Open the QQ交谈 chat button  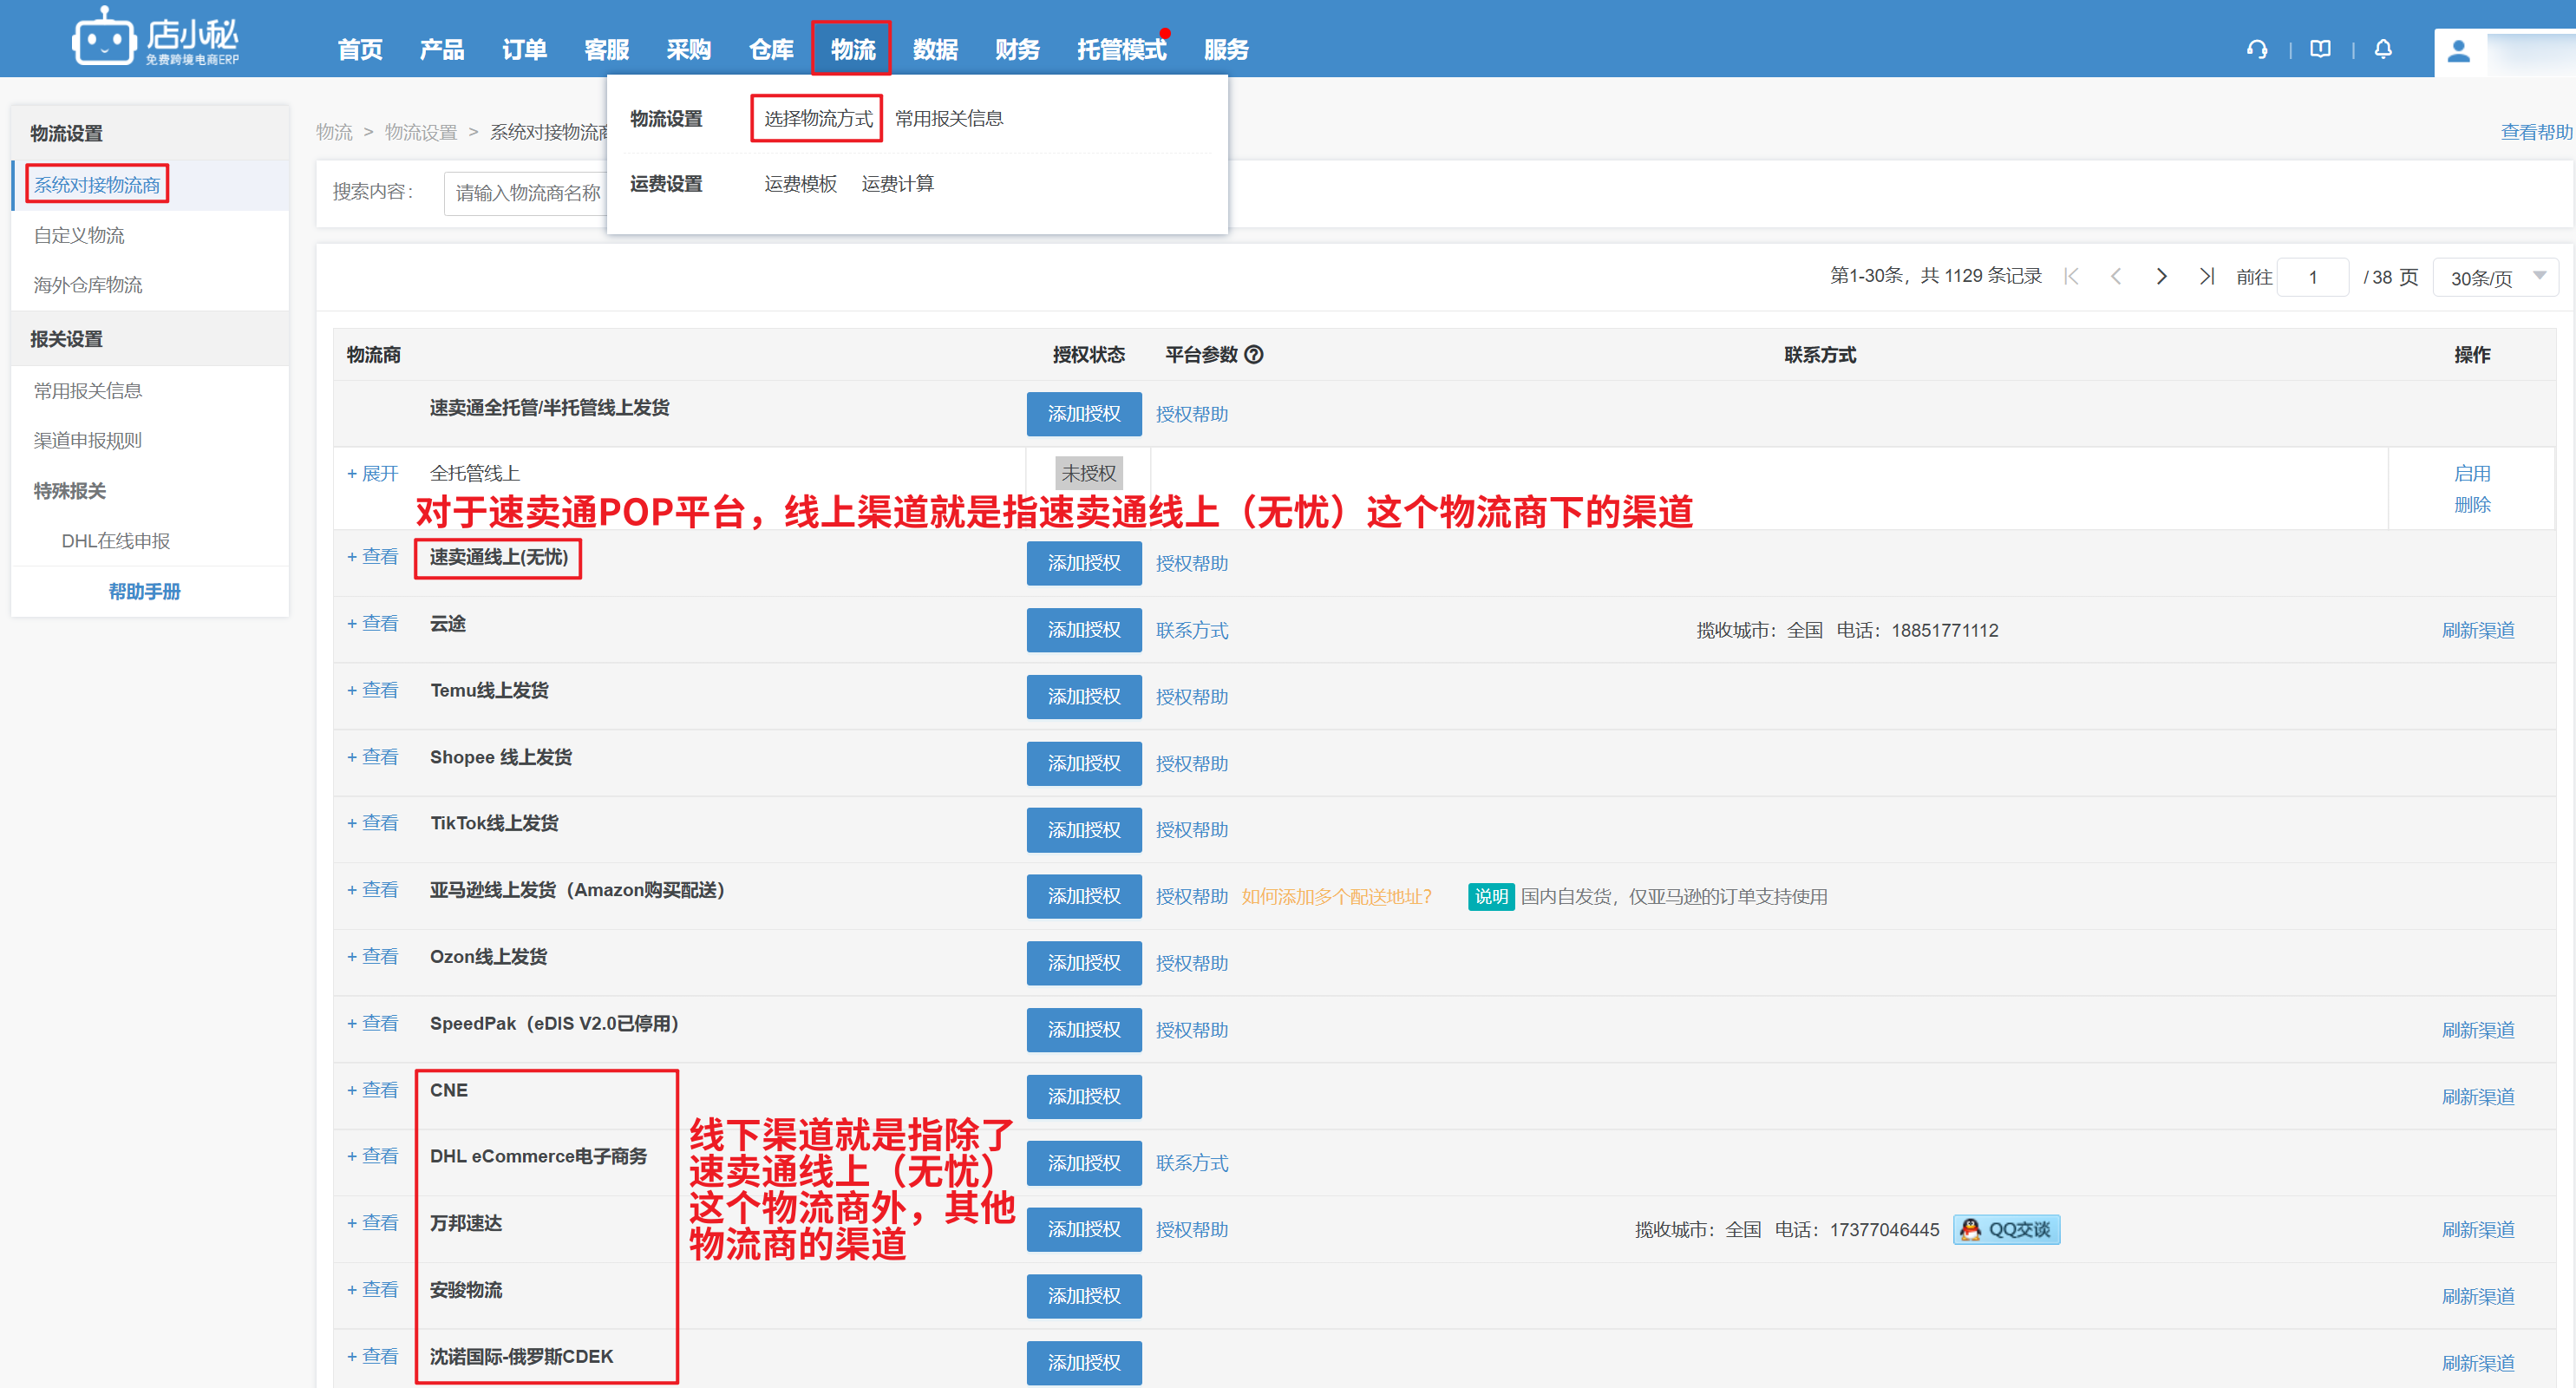[x=2006, y=1229]
